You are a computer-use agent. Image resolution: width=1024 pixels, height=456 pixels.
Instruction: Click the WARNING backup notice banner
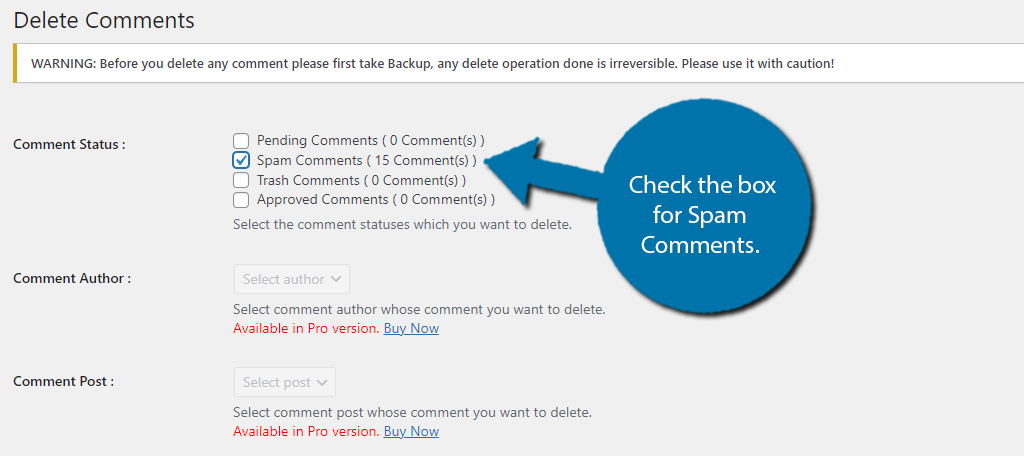(518, 63)
